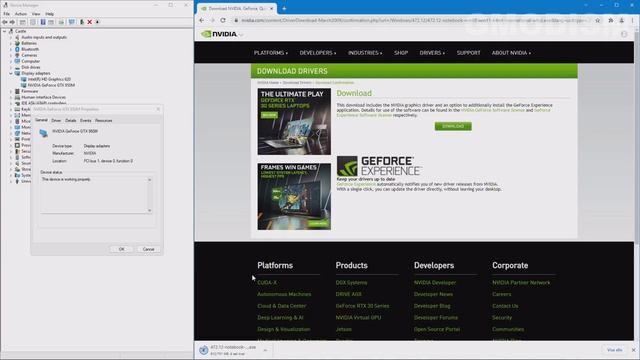Click Ultimate Play RTX laptops banner

pos(294,122)
